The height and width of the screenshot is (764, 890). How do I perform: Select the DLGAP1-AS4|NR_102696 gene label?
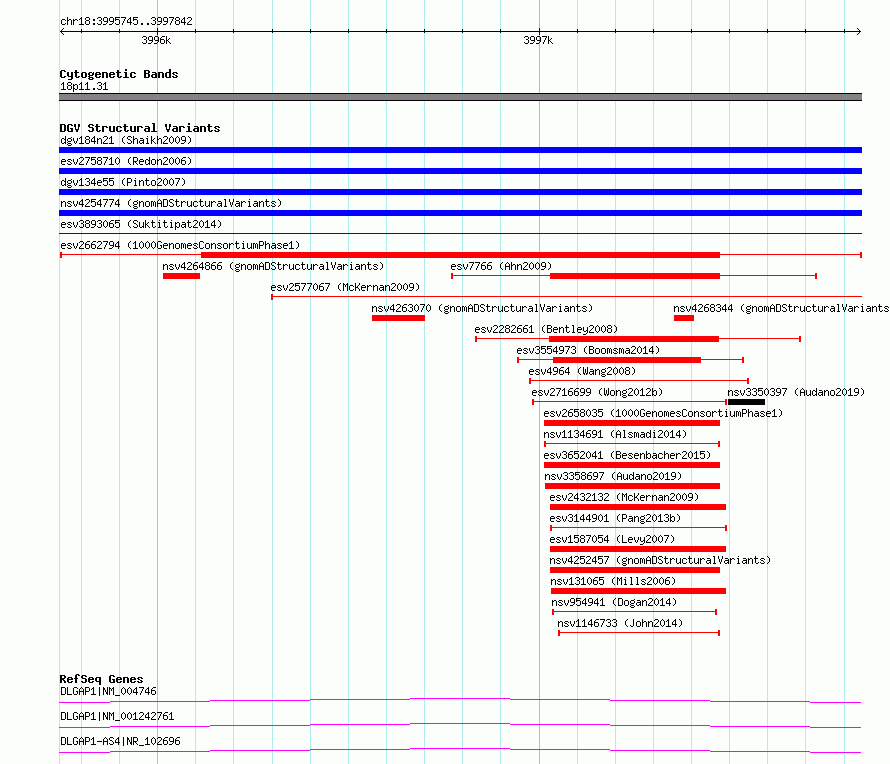[120, 741]
